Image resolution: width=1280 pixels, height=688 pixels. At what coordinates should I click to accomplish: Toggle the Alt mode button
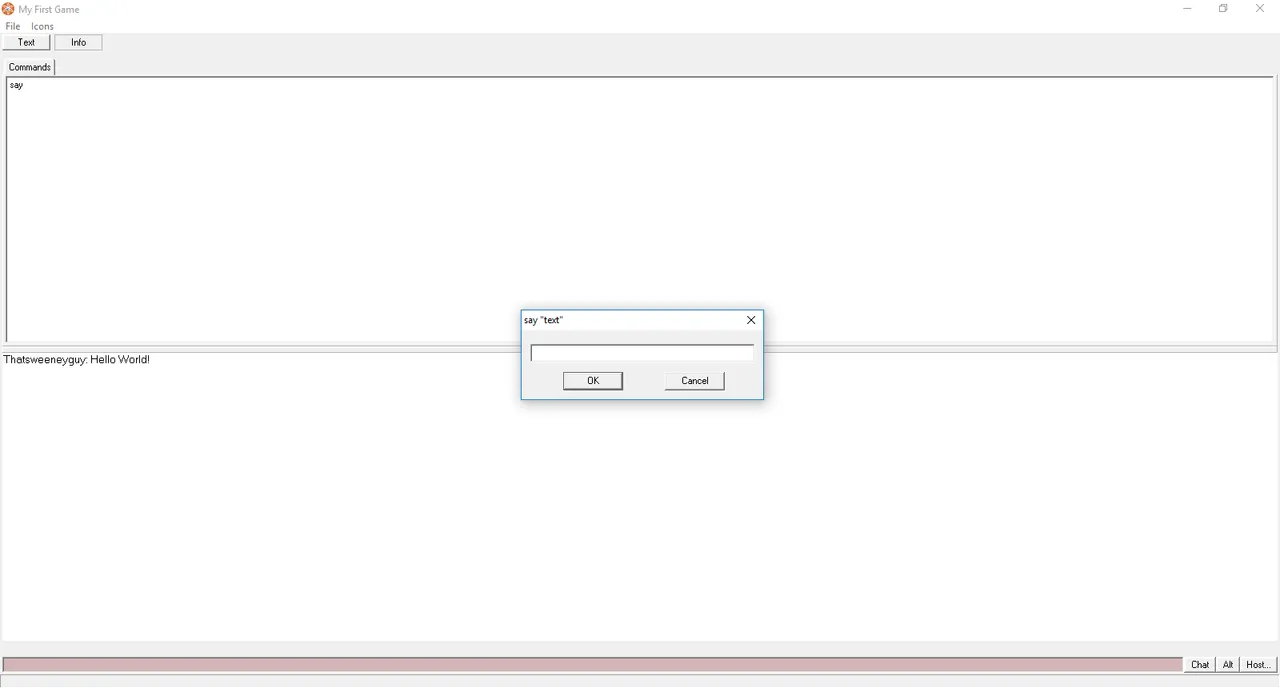[1228, 665]
